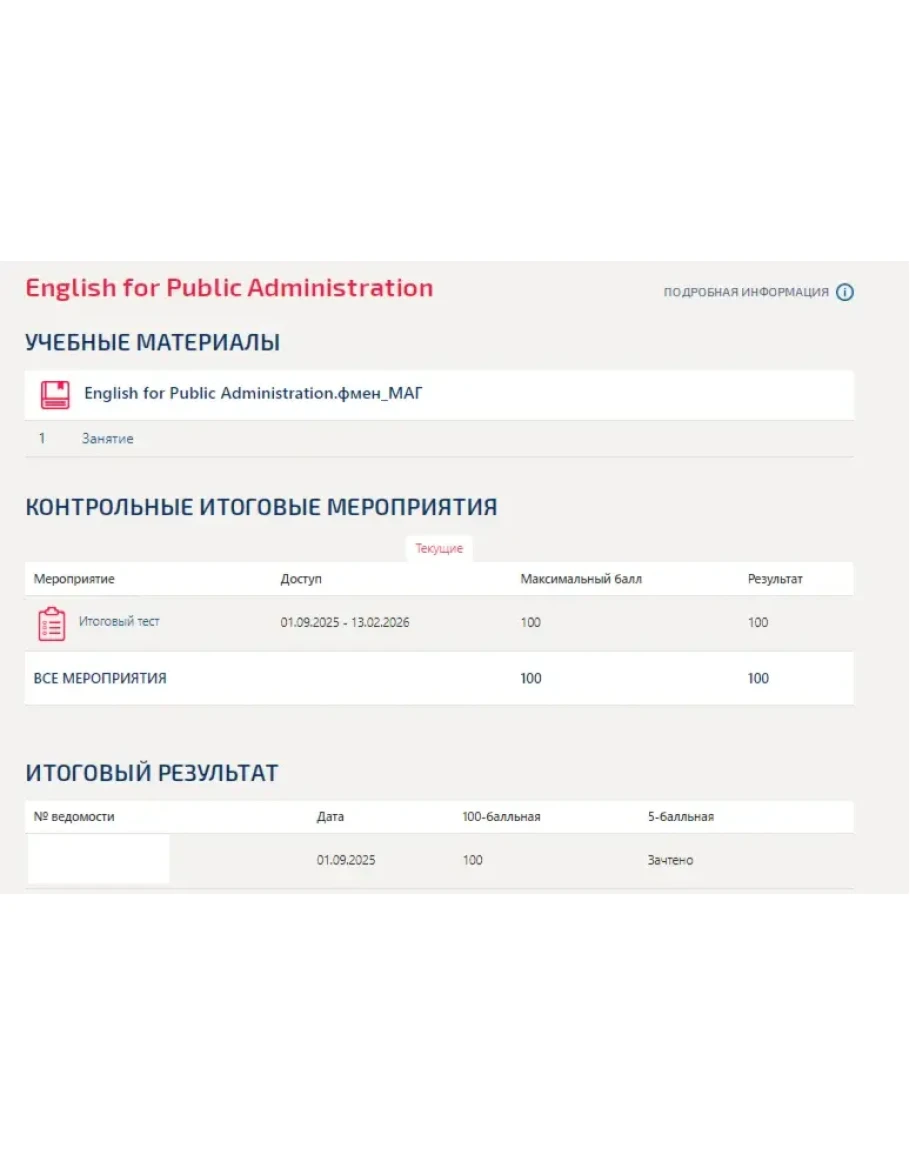Click the Мероприятие column header
Image resolution: width=910 pixels, height=1155 pixels.
click(74, 579)
